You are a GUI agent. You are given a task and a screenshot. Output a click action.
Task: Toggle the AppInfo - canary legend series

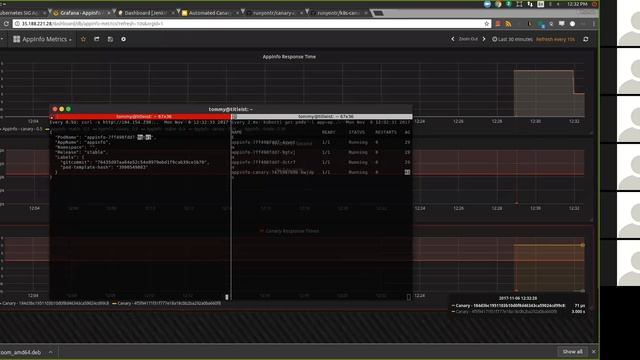[22, 129]
